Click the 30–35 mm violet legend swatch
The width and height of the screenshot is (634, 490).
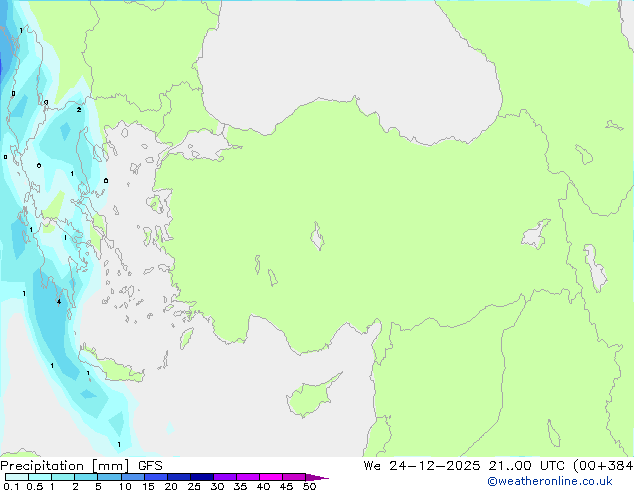tap(224, 477)
